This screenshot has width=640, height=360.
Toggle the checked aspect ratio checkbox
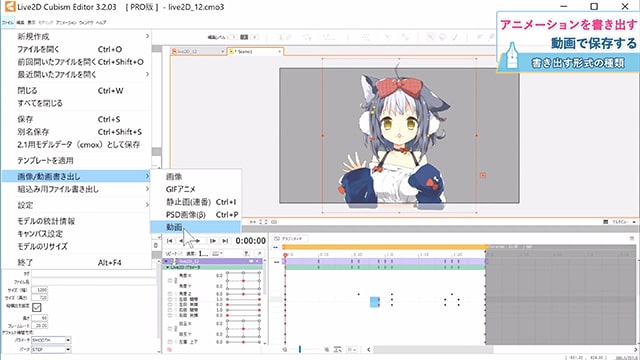(36, 307)
